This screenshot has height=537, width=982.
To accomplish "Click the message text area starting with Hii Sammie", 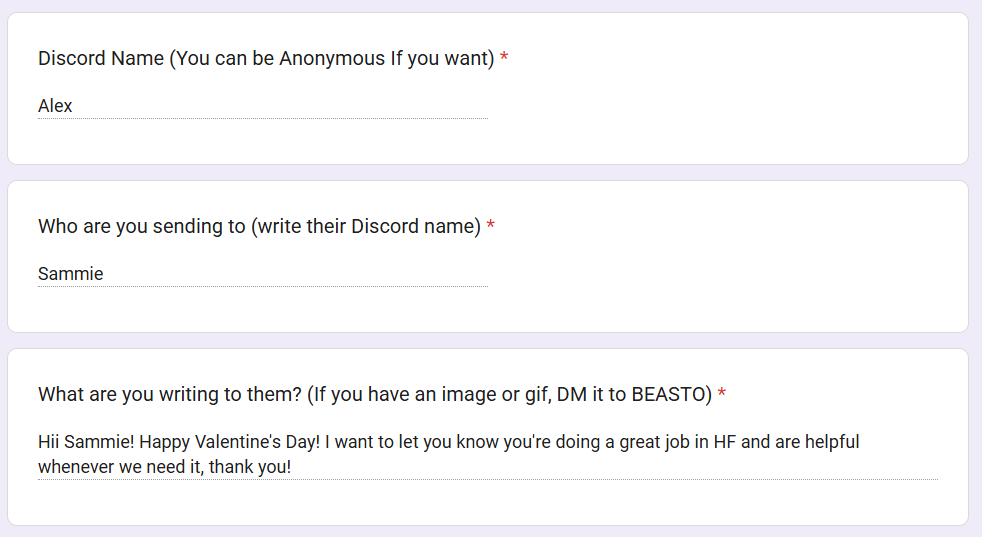I will [487, 454].
